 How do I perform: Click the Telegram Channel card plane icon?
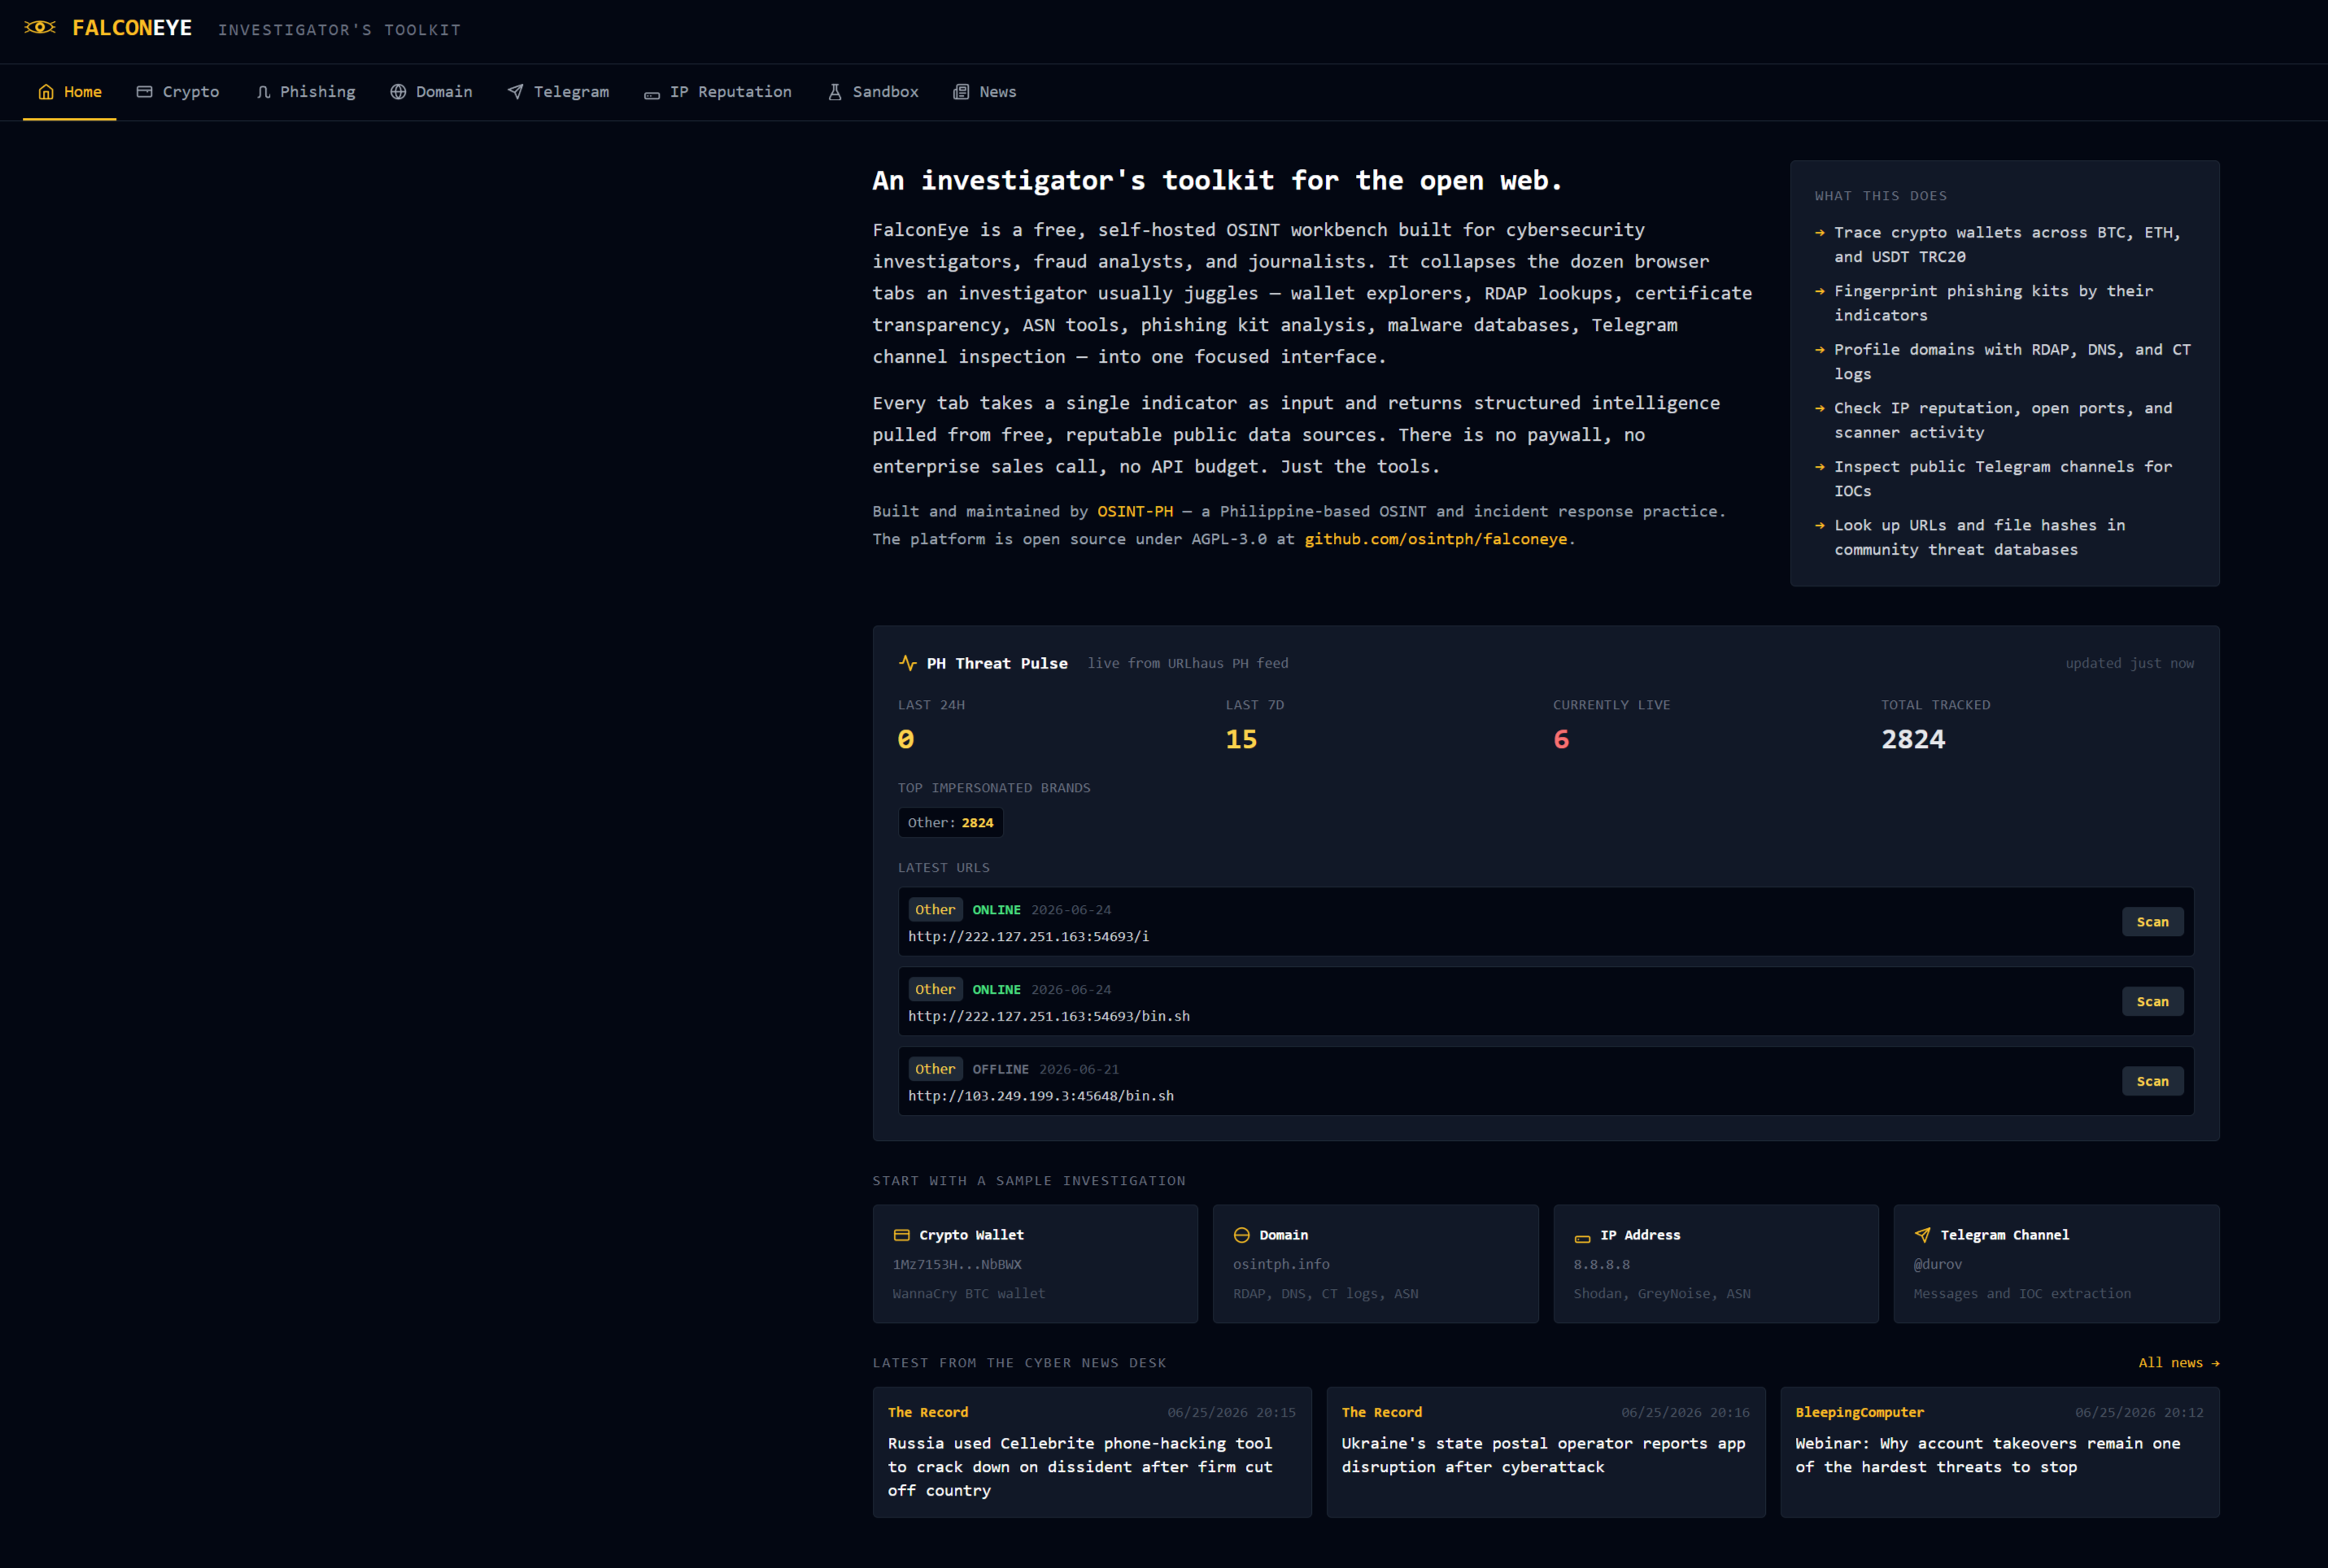(x=1922, y=1235)
